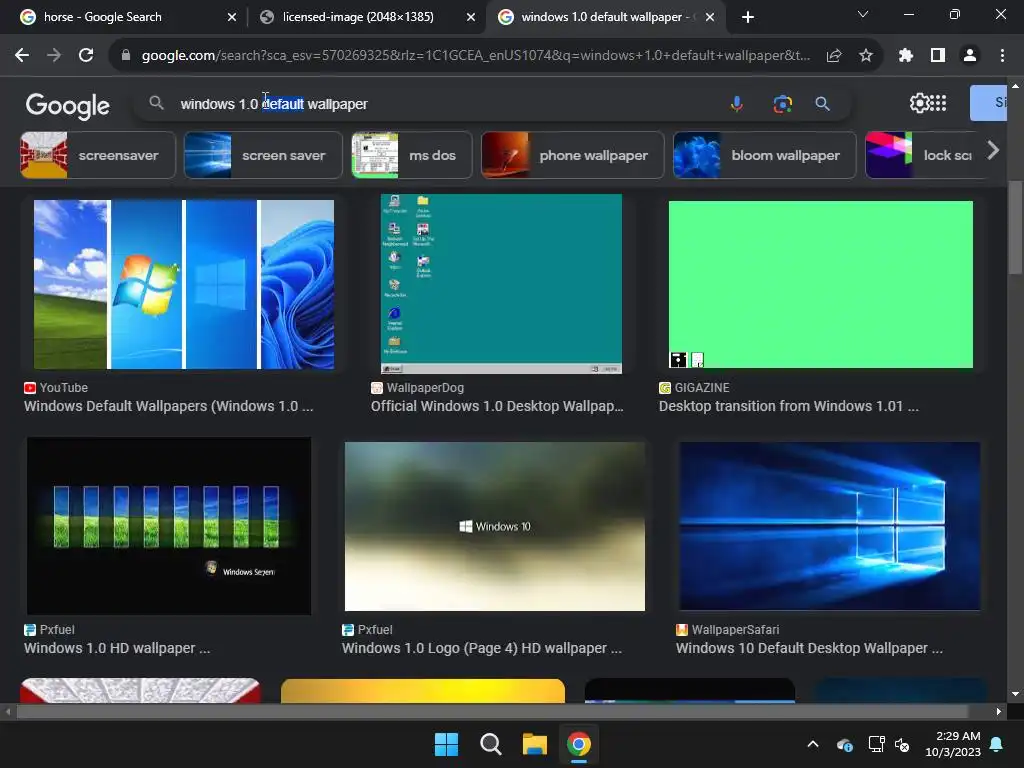Open the Windows 1.0 HD wallpaper link
The image size is (1024, 768).
[117, 648]
